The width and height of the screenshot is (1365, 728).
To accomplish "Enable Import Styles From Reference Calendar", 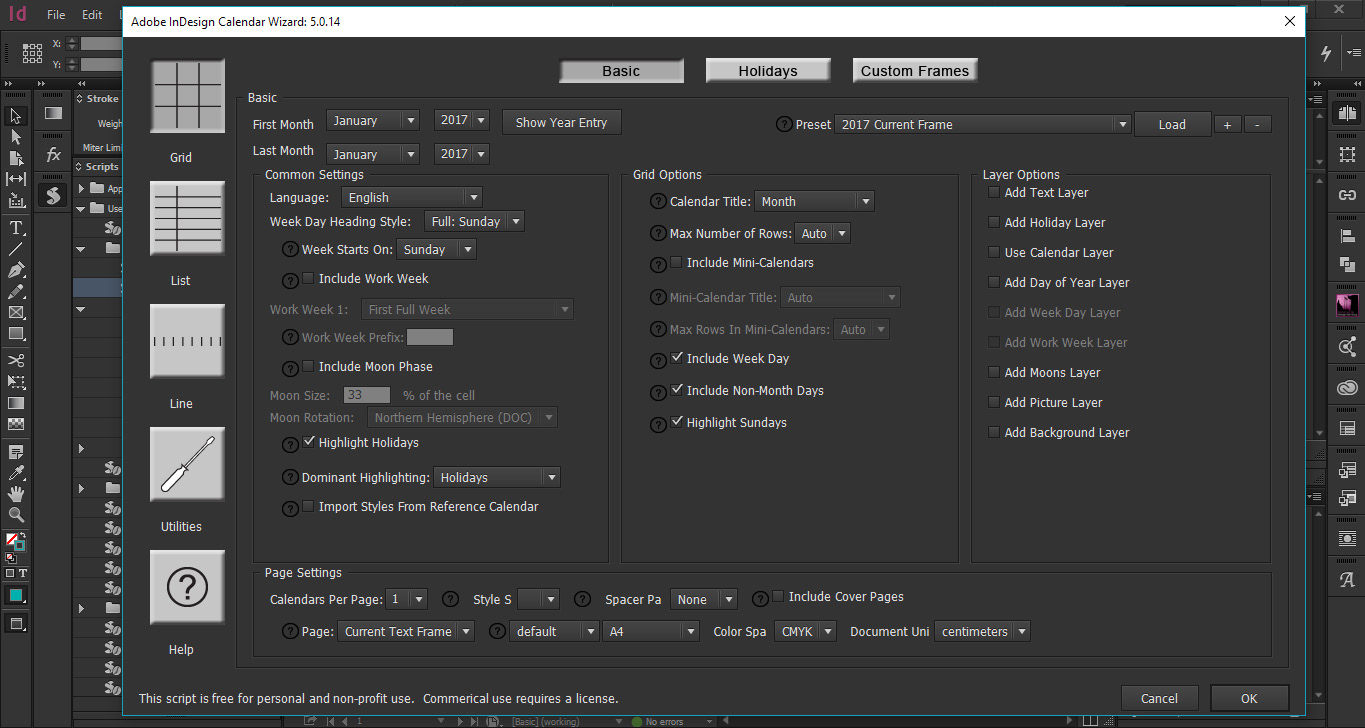I will coord(308,506).
